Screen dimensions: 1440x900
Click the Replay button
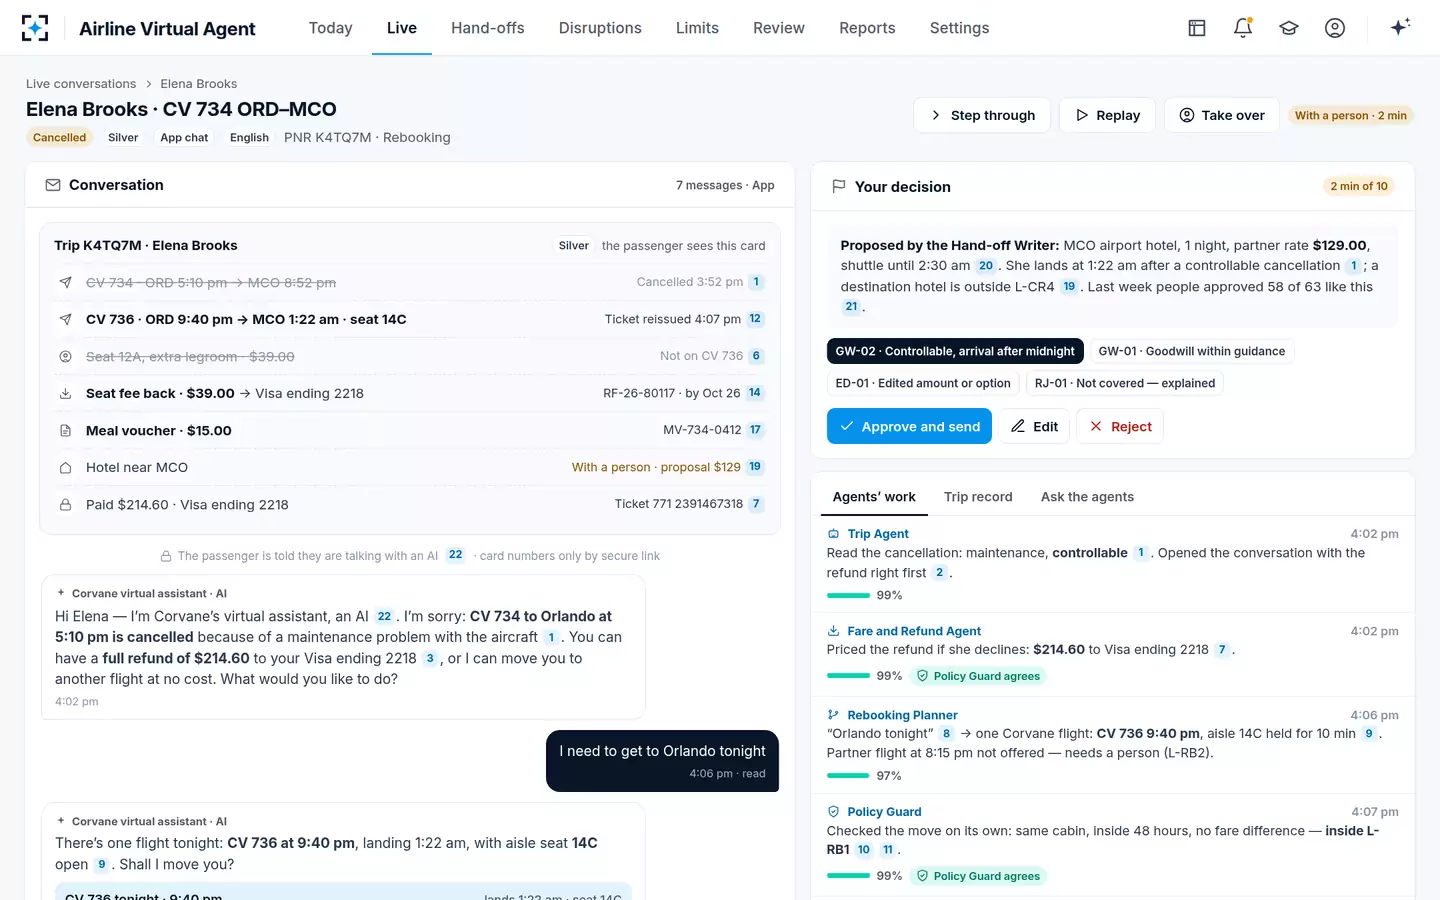[x=1107, y=115]
